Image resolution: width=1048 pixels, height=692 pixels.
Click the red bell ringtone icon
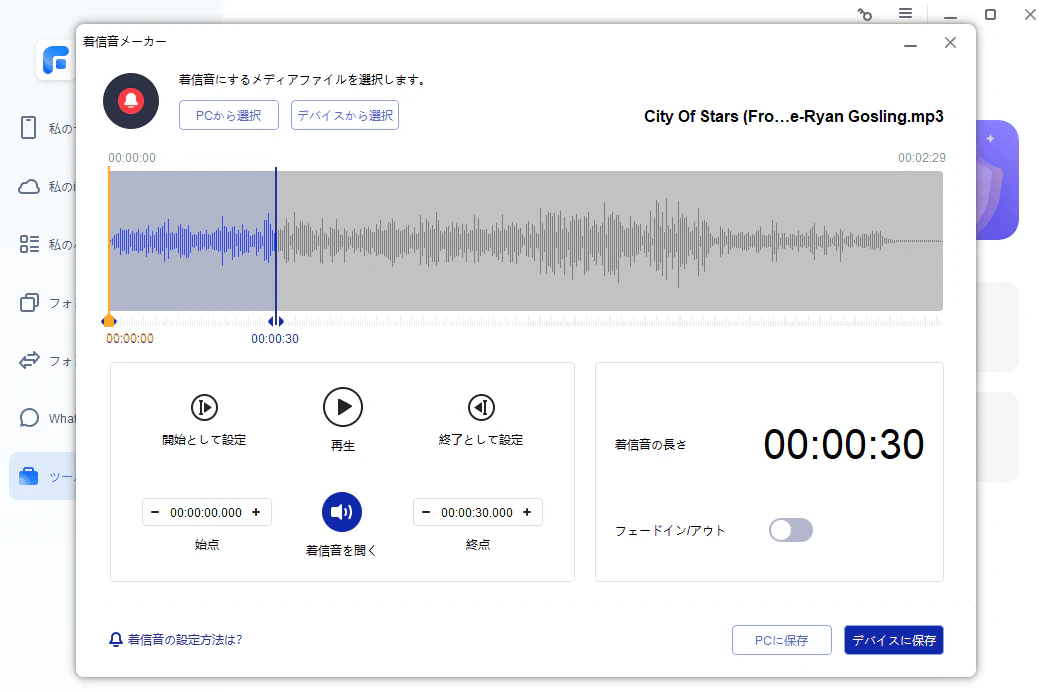coord(131,101)
